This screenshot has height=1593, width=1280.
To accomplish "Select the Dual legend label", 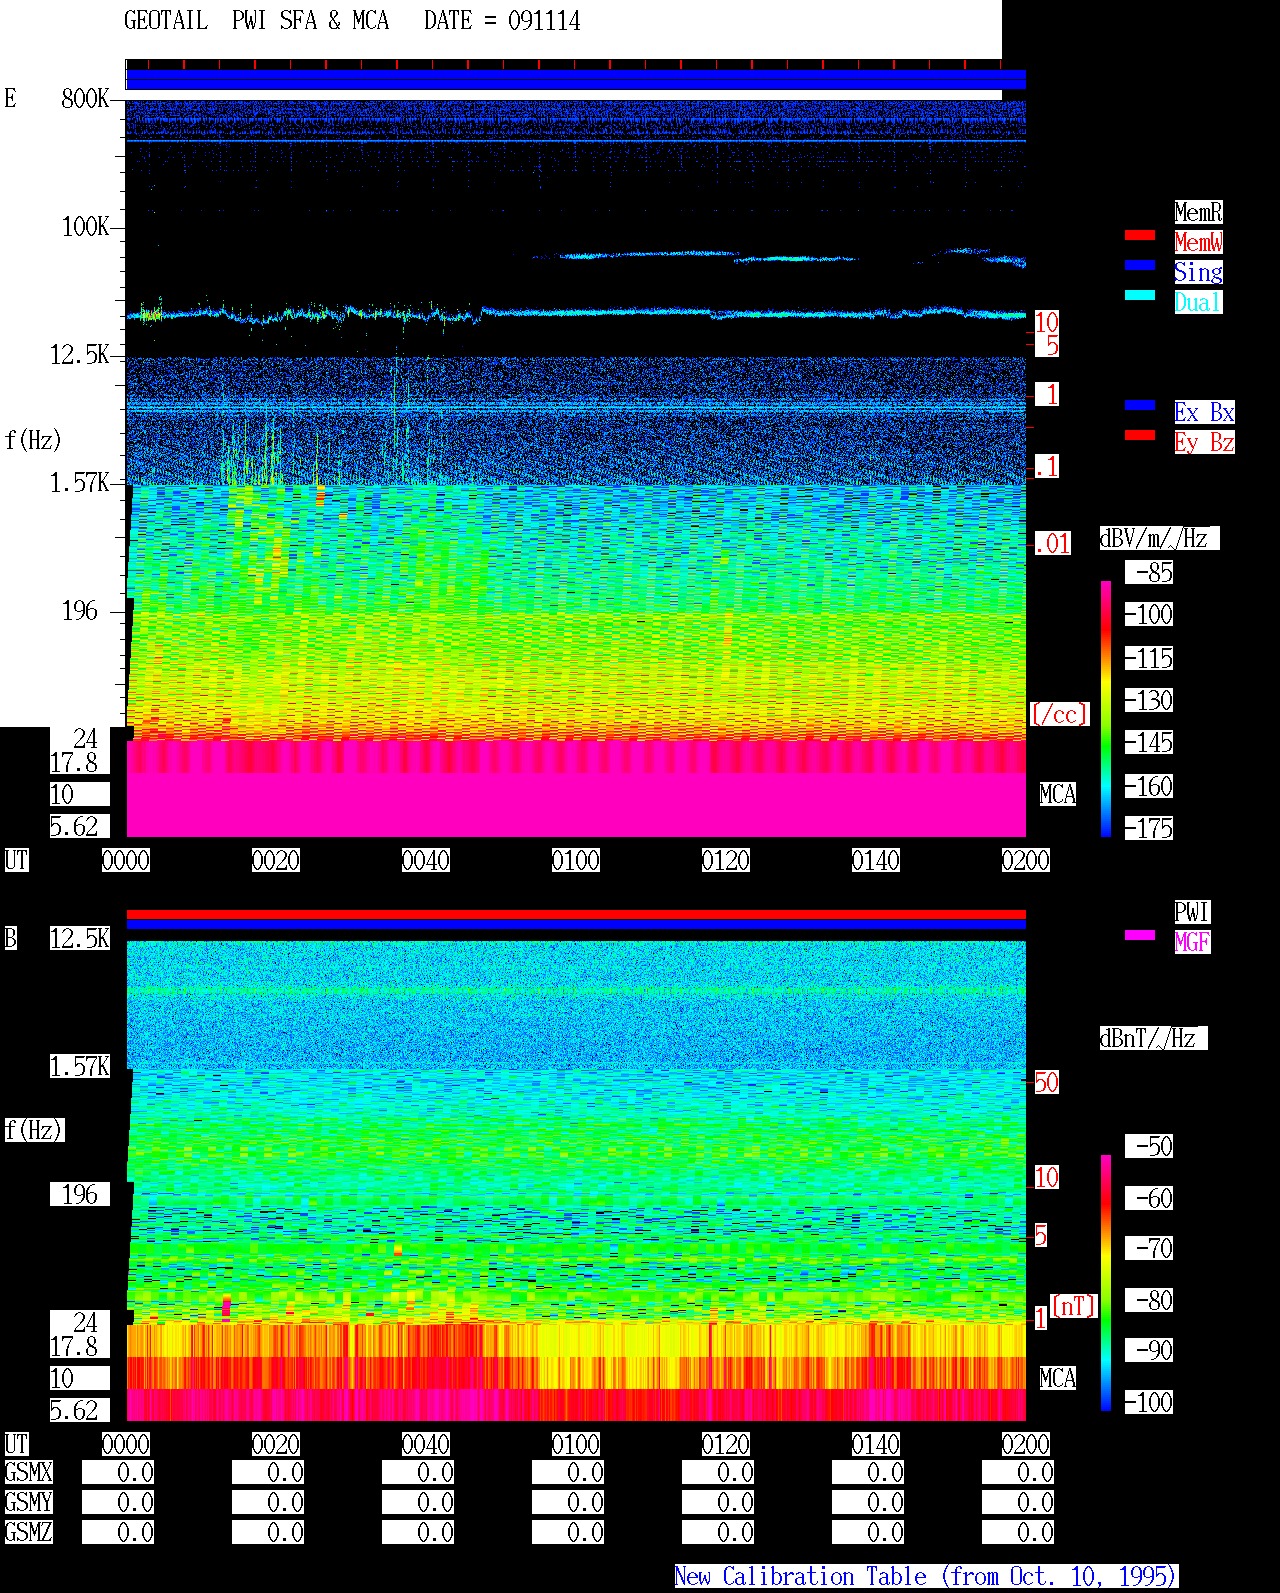I will coord(1198,302).
